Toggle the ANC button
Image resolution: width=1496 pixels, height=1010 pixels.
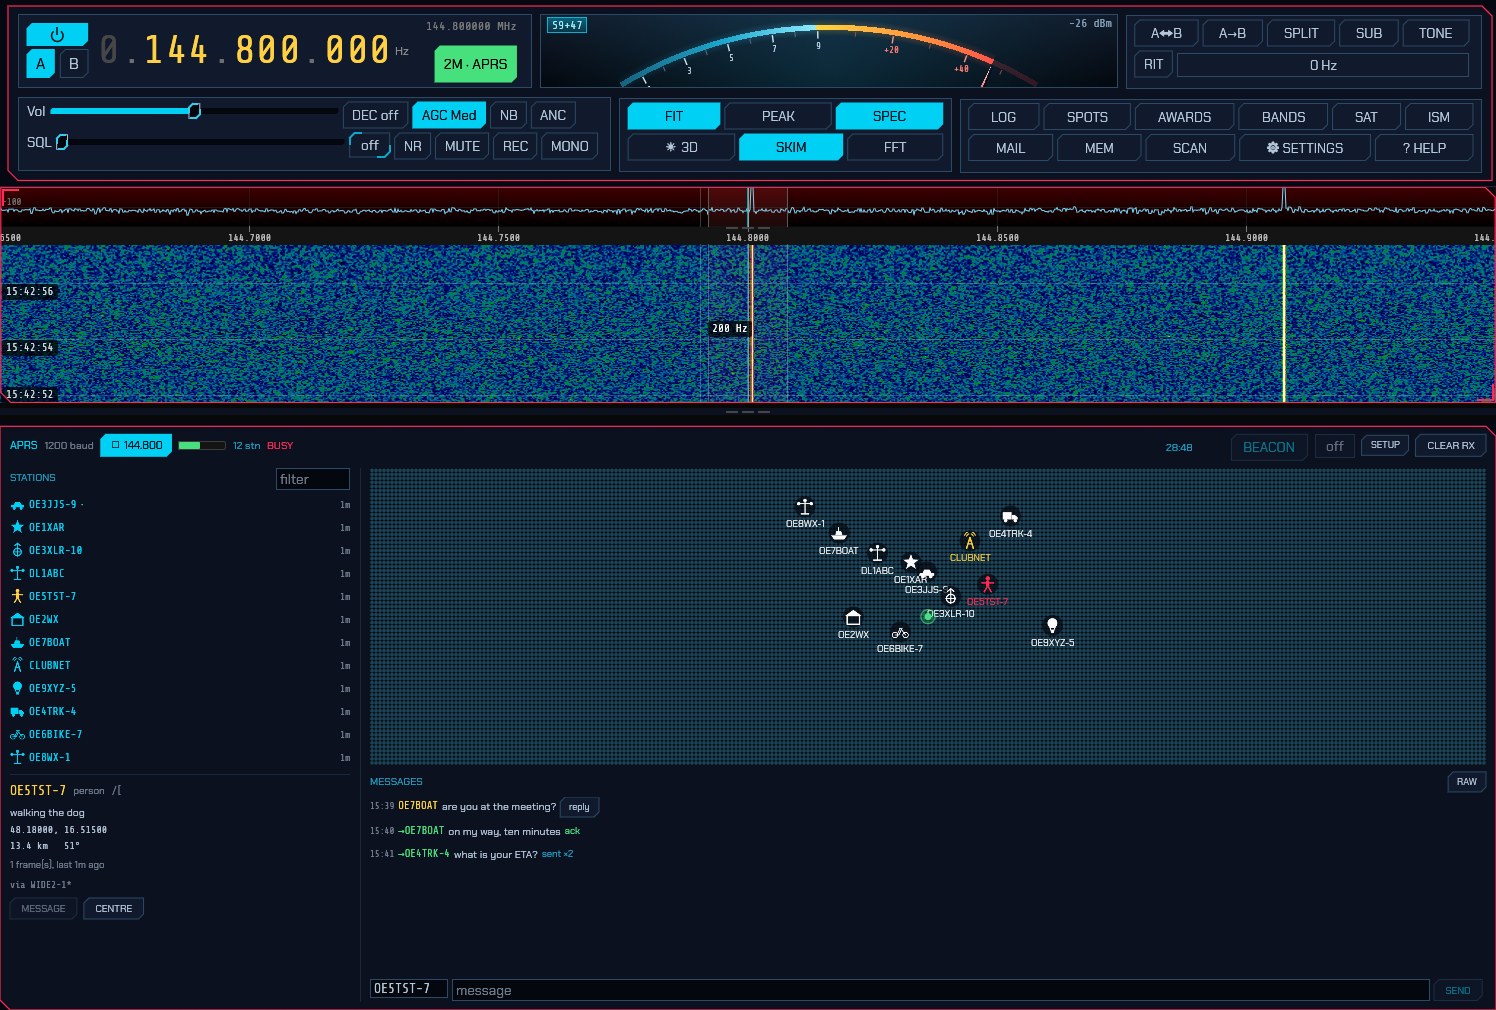point(553,116)
